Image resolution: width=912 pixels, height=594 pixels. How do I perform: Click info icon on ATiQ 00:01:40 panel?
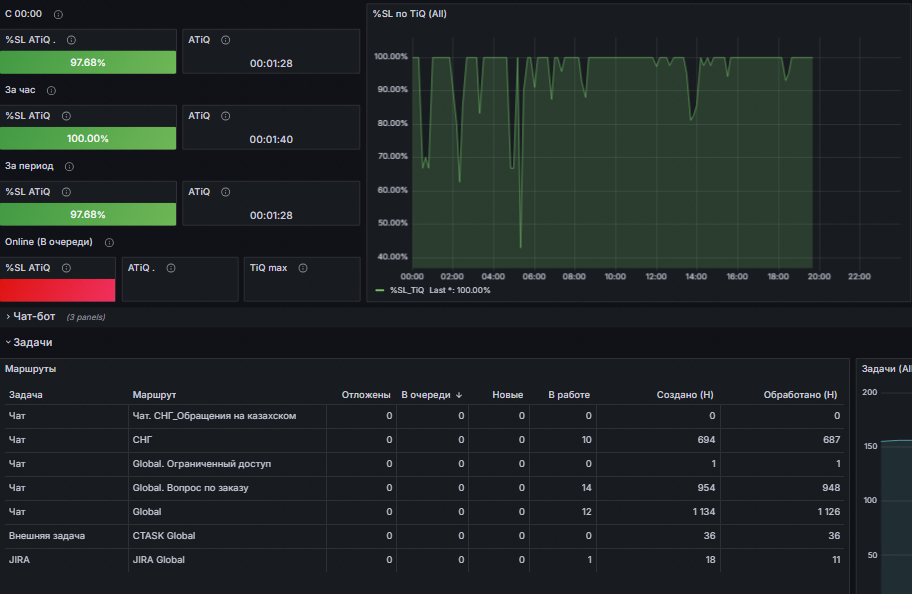(x=226, y=116)
